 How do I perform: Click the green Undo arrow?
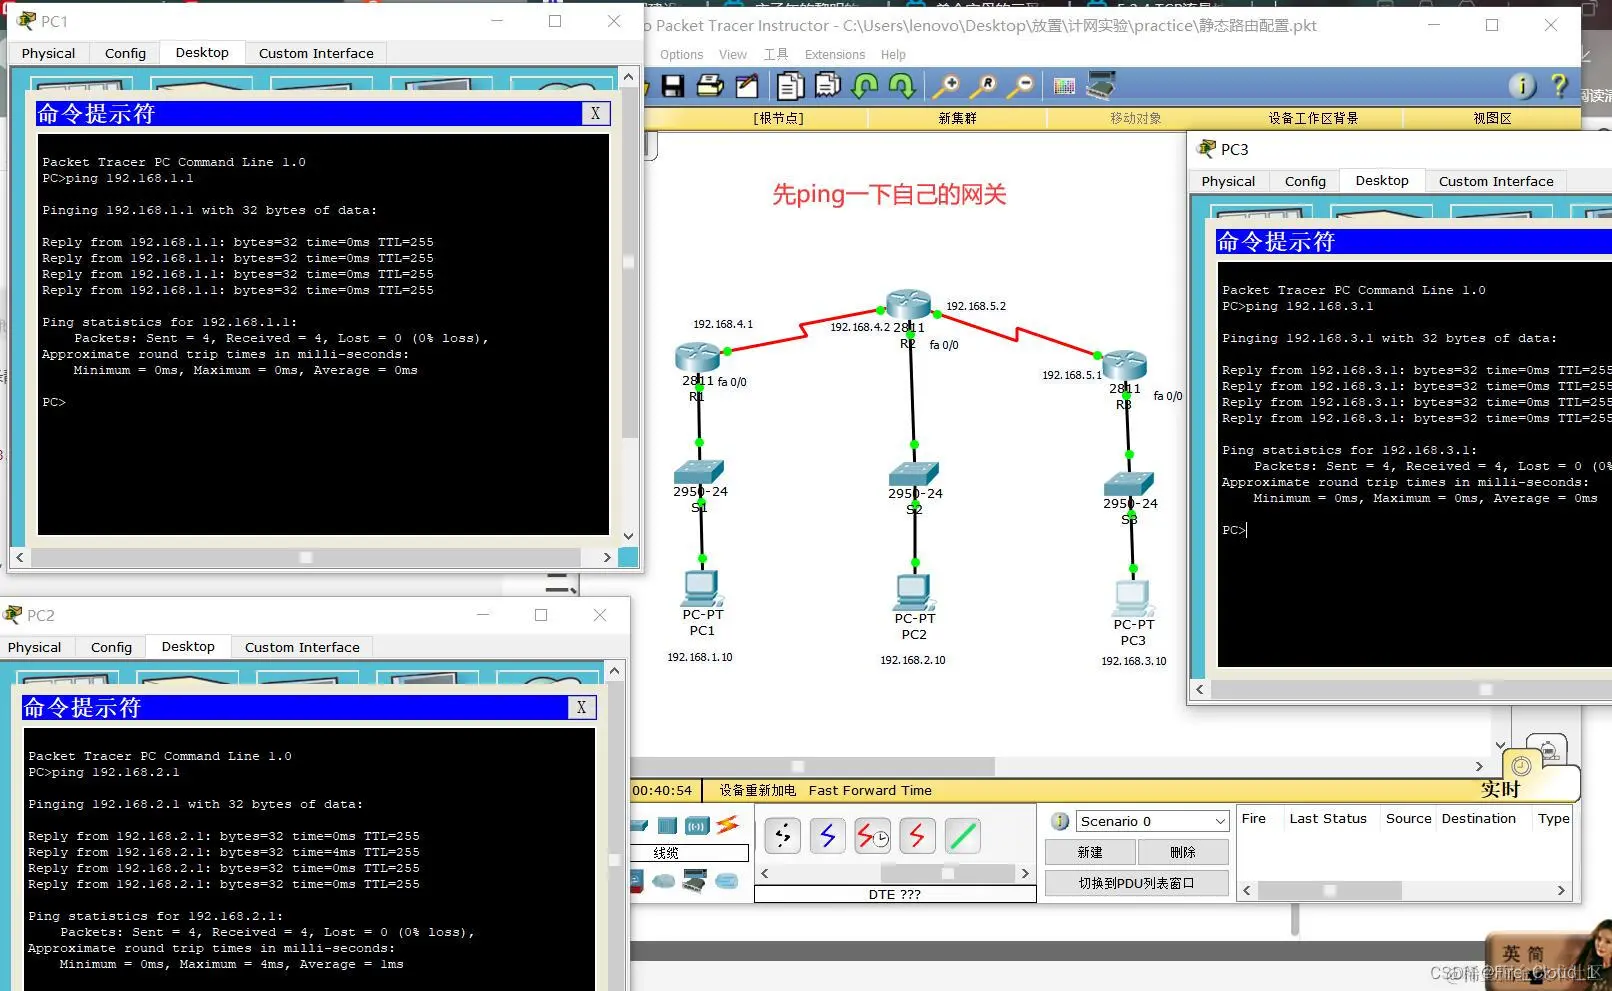point(865,86)
